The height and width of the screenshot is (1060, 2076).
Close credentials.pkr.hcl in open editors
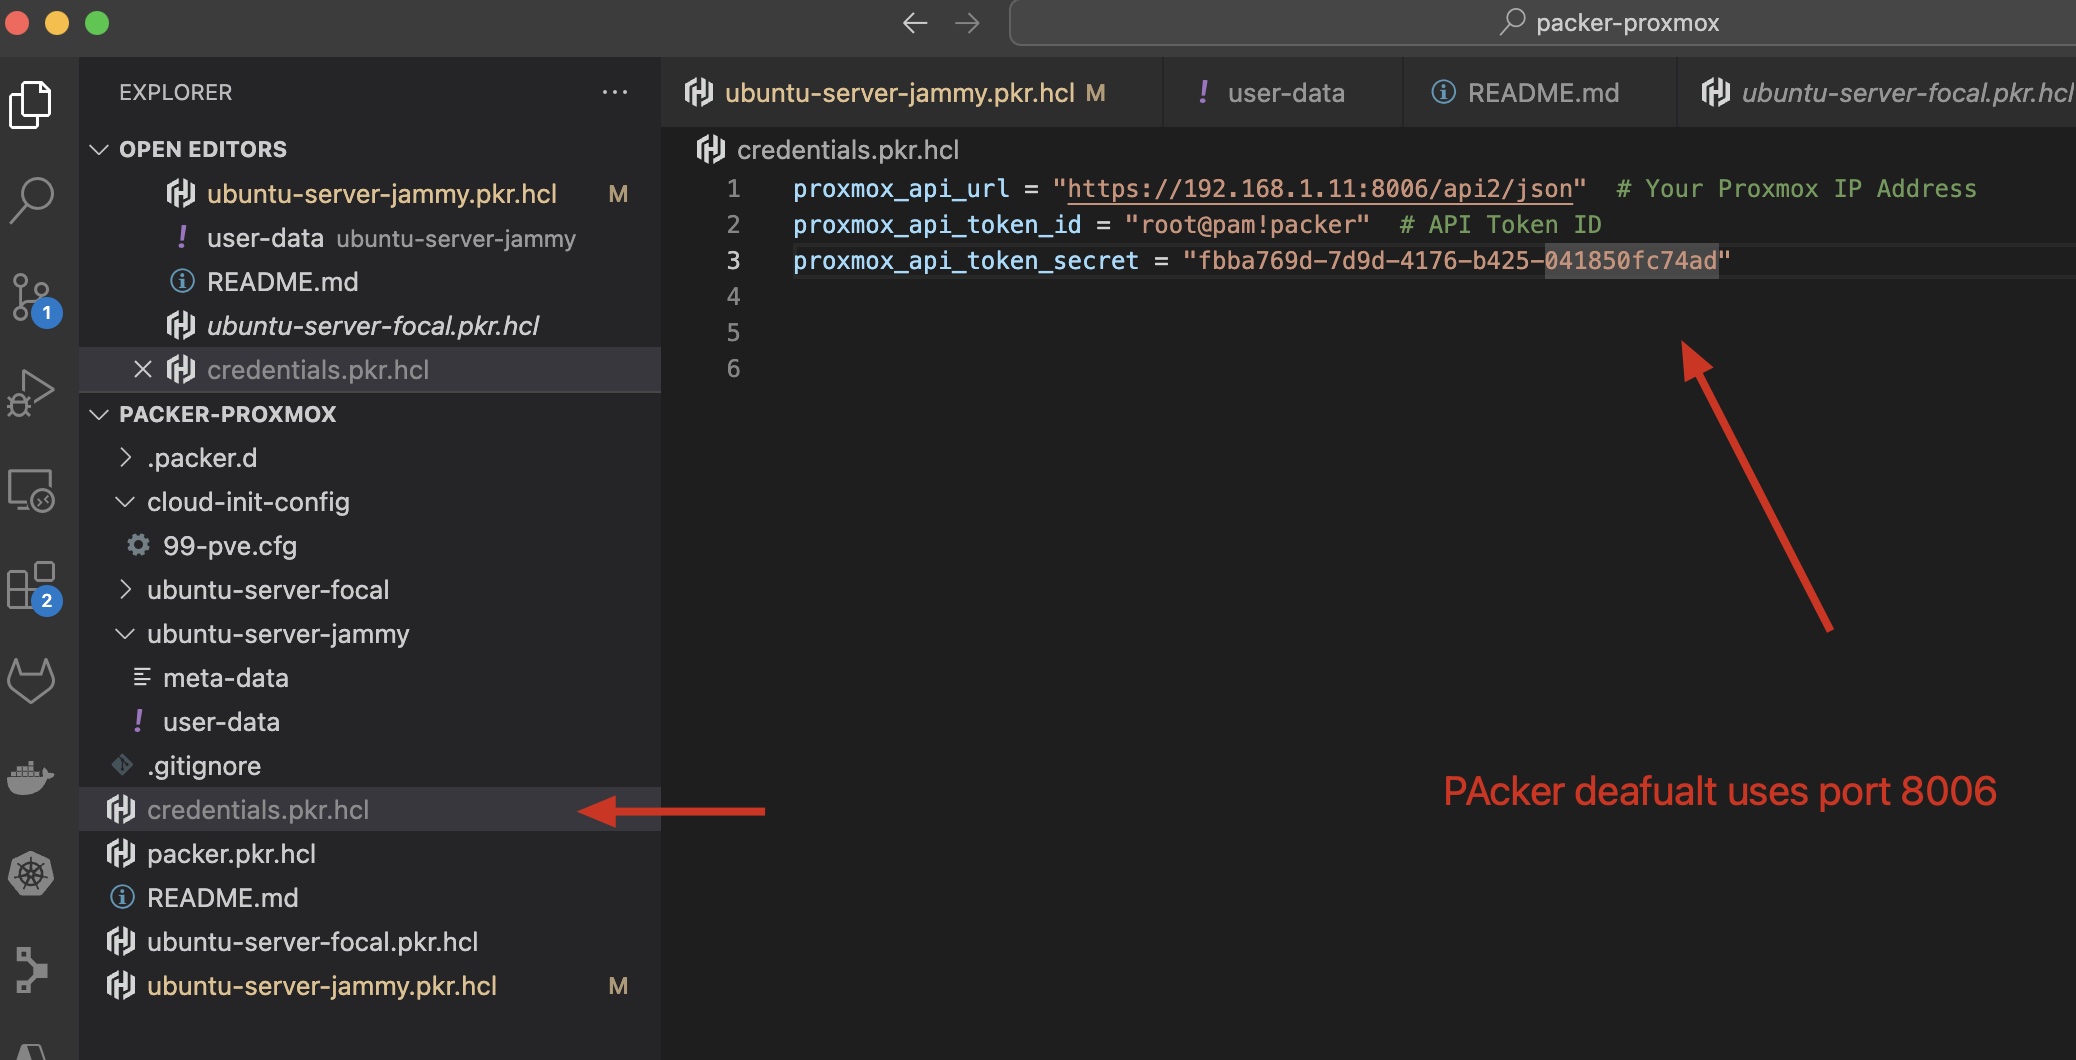pyautogui.click(x=143, y=370)
